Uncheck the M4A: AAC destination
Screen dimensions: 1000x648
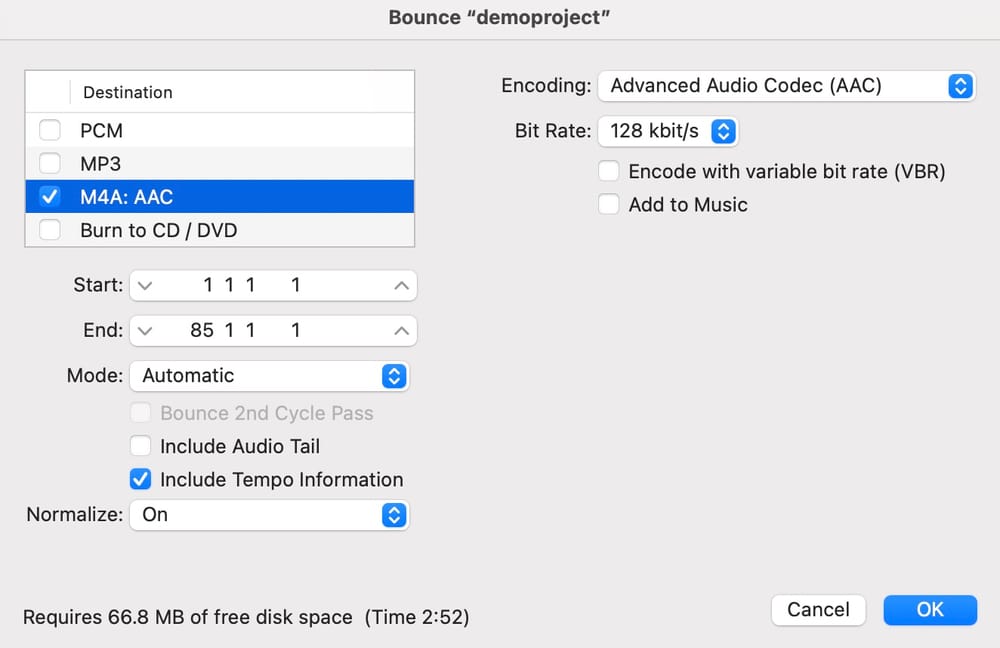[x=50, y=196]
